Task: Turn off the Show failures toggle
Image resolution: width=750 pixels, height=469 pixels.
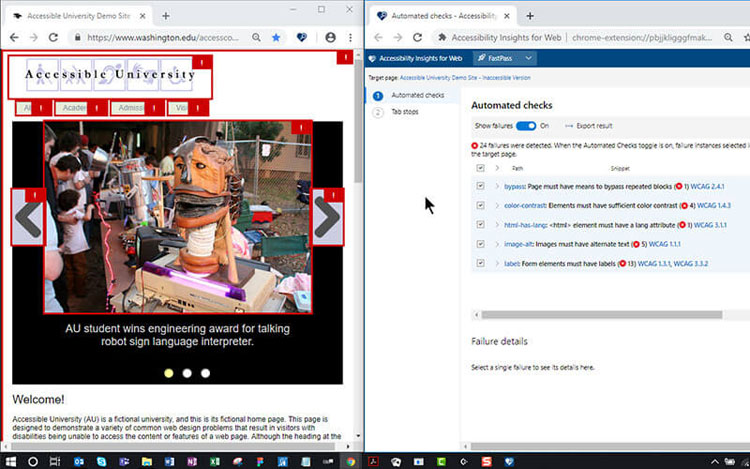Action: [x=525, y=126]
